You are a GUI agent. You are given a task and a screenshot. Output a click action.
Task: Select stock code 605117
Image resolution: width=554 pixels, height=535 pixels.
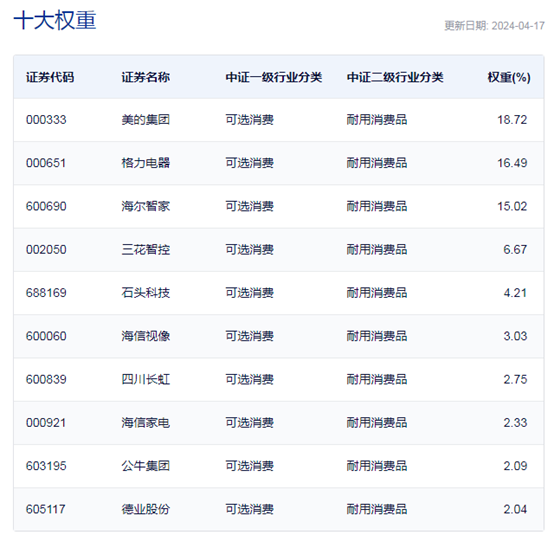pyautogui.click(x=46, y=509)
